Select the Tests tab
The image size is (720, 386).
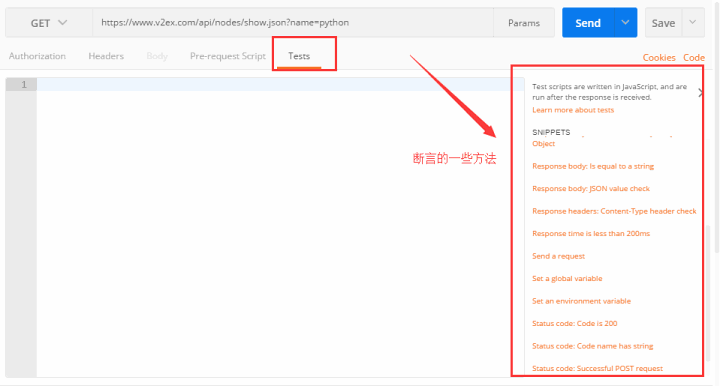(x=299, y=56)
